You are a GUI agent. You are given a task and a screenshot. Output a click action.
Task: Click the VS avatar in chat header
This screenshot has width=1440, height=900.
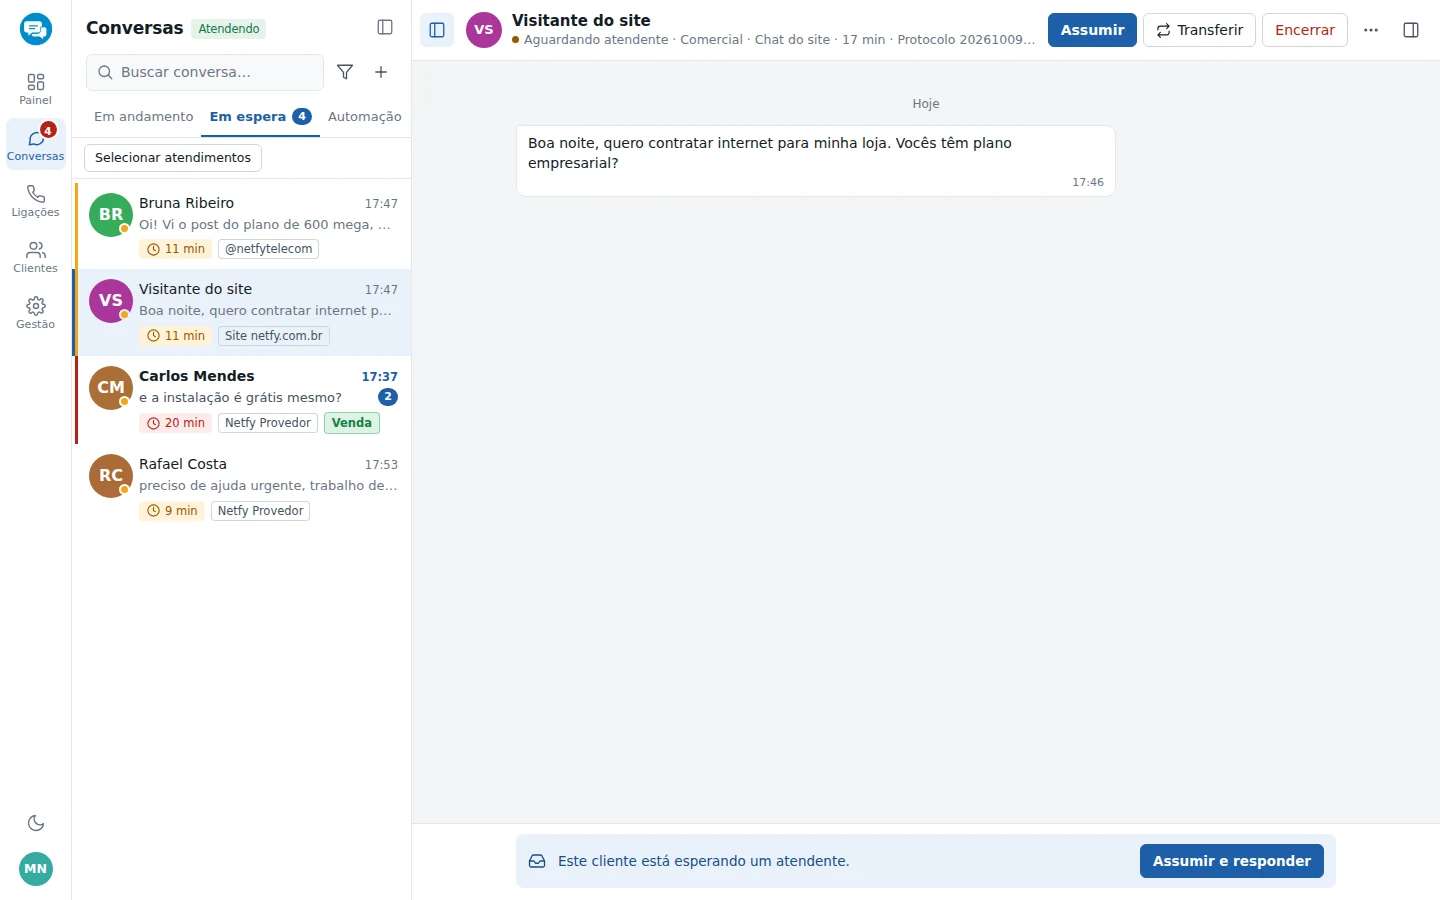pos(484,30)
